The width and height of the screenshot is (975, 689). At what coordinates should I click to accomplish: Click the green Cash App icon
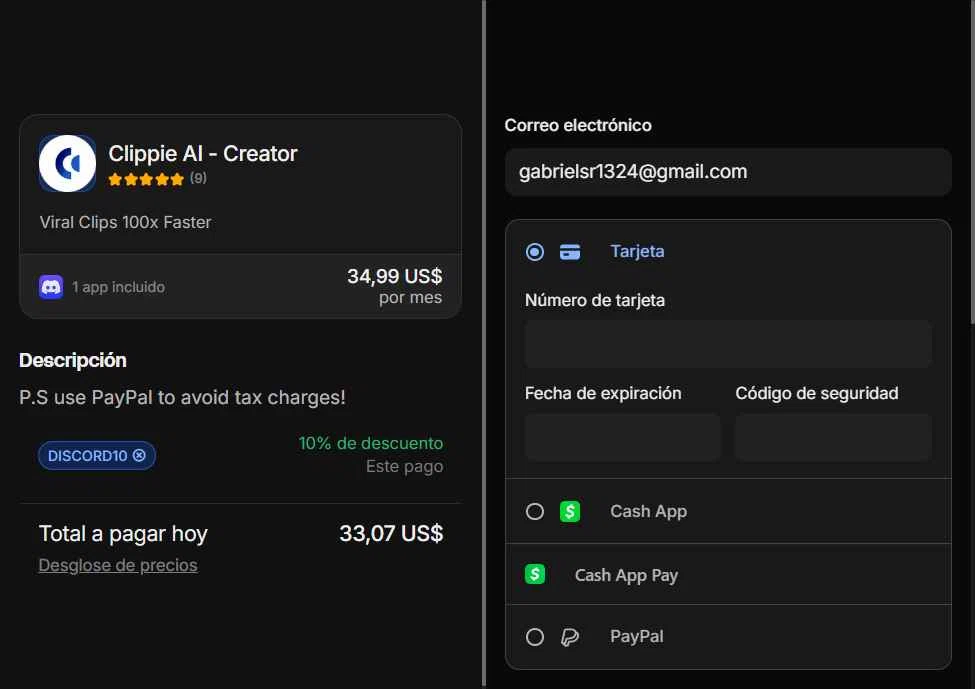coord(570,512)
